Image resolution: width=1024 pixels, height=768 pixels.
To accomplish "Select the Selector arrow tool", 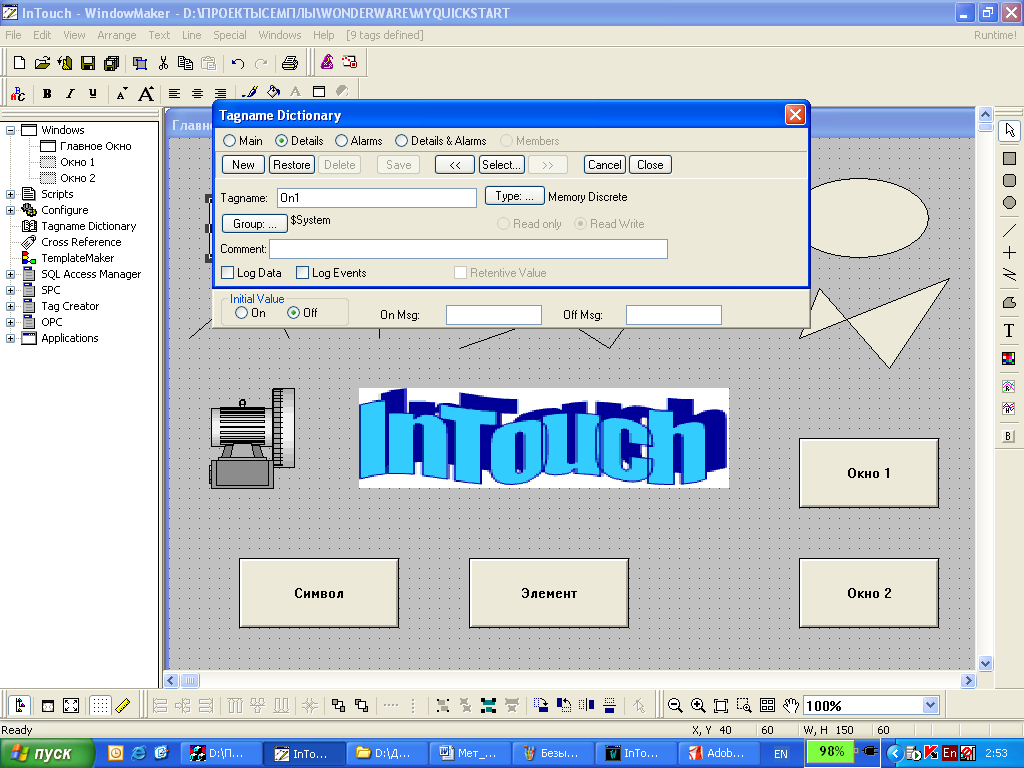I will tap(1010, 131).
